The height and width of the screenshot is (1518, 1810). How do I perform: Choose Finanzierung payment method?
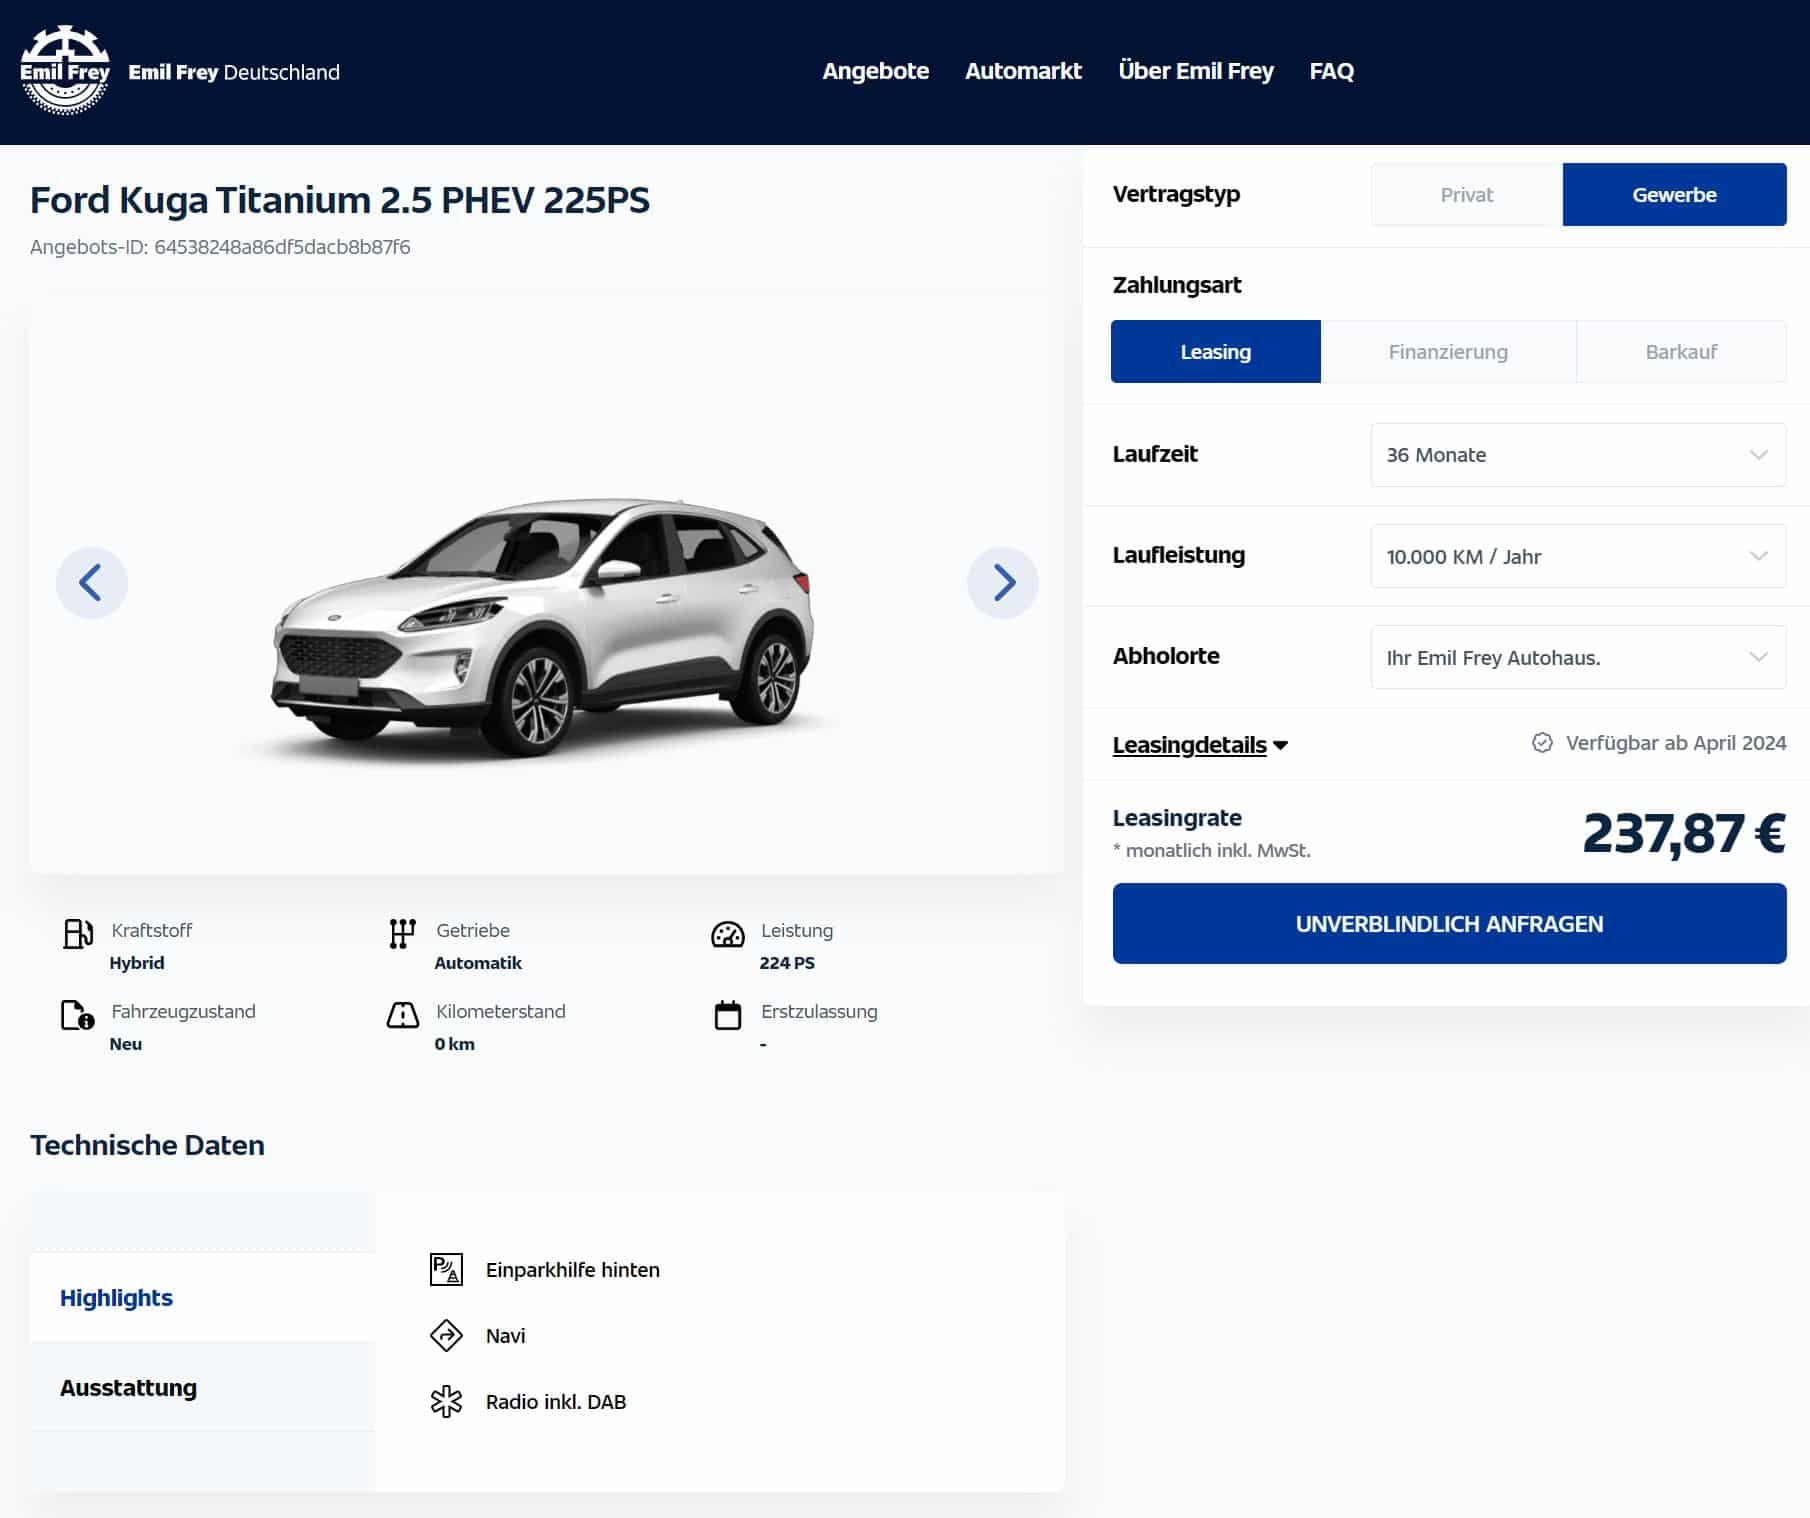(1448, 351)
